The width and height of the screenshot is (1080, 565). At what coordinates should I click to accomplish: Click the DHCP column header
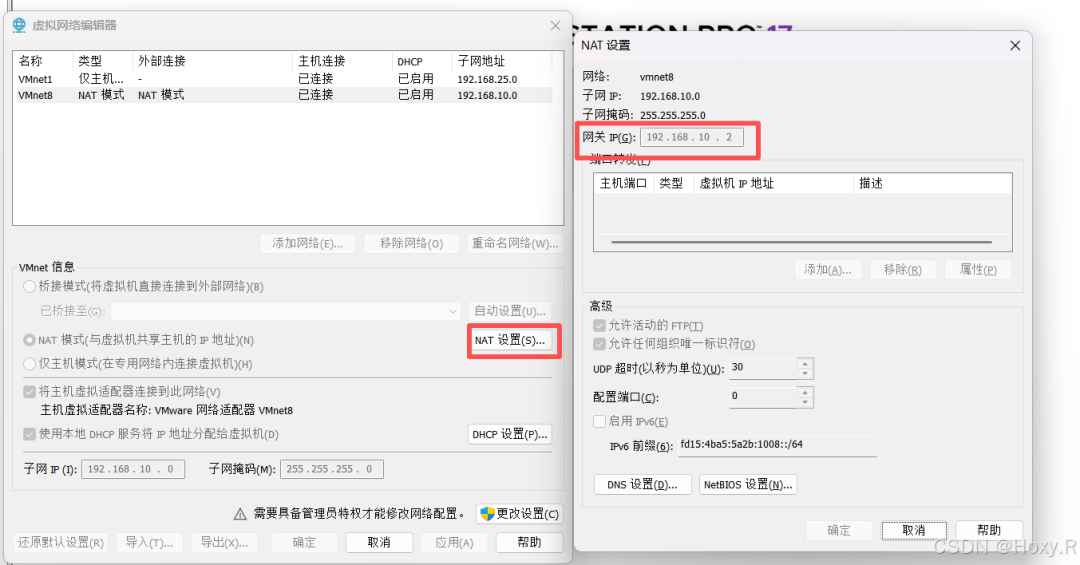coord(422,61)
